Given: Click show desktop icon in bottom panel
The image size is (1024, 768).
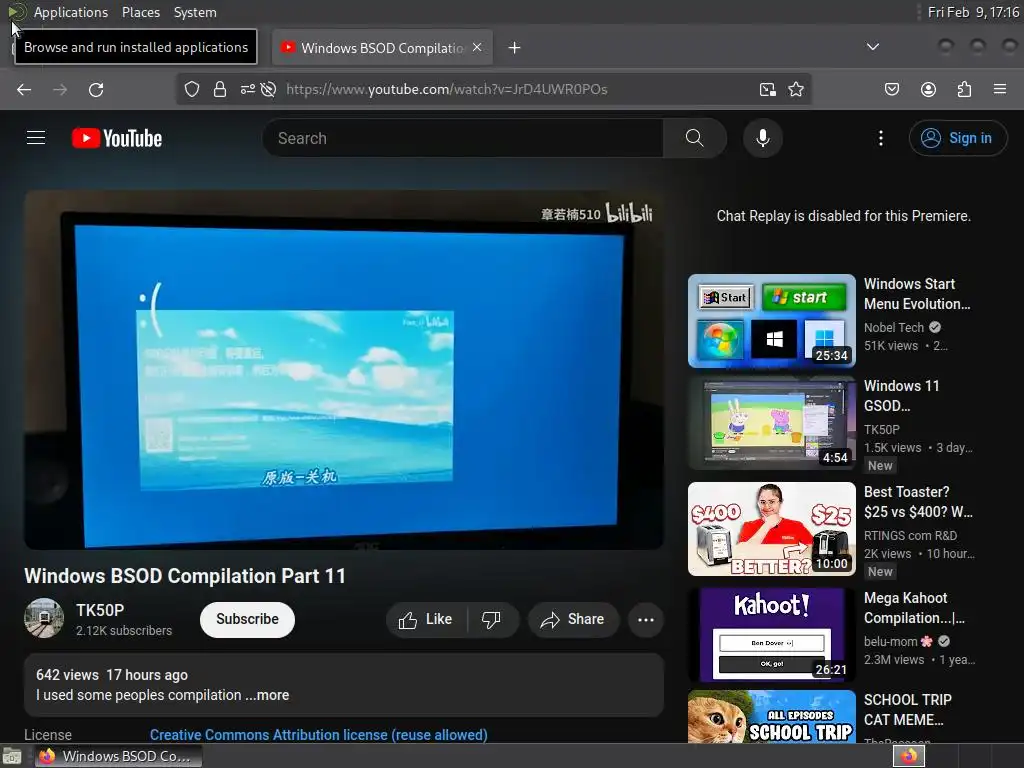Looking at the screenshot, I should (x=11, y=756).
